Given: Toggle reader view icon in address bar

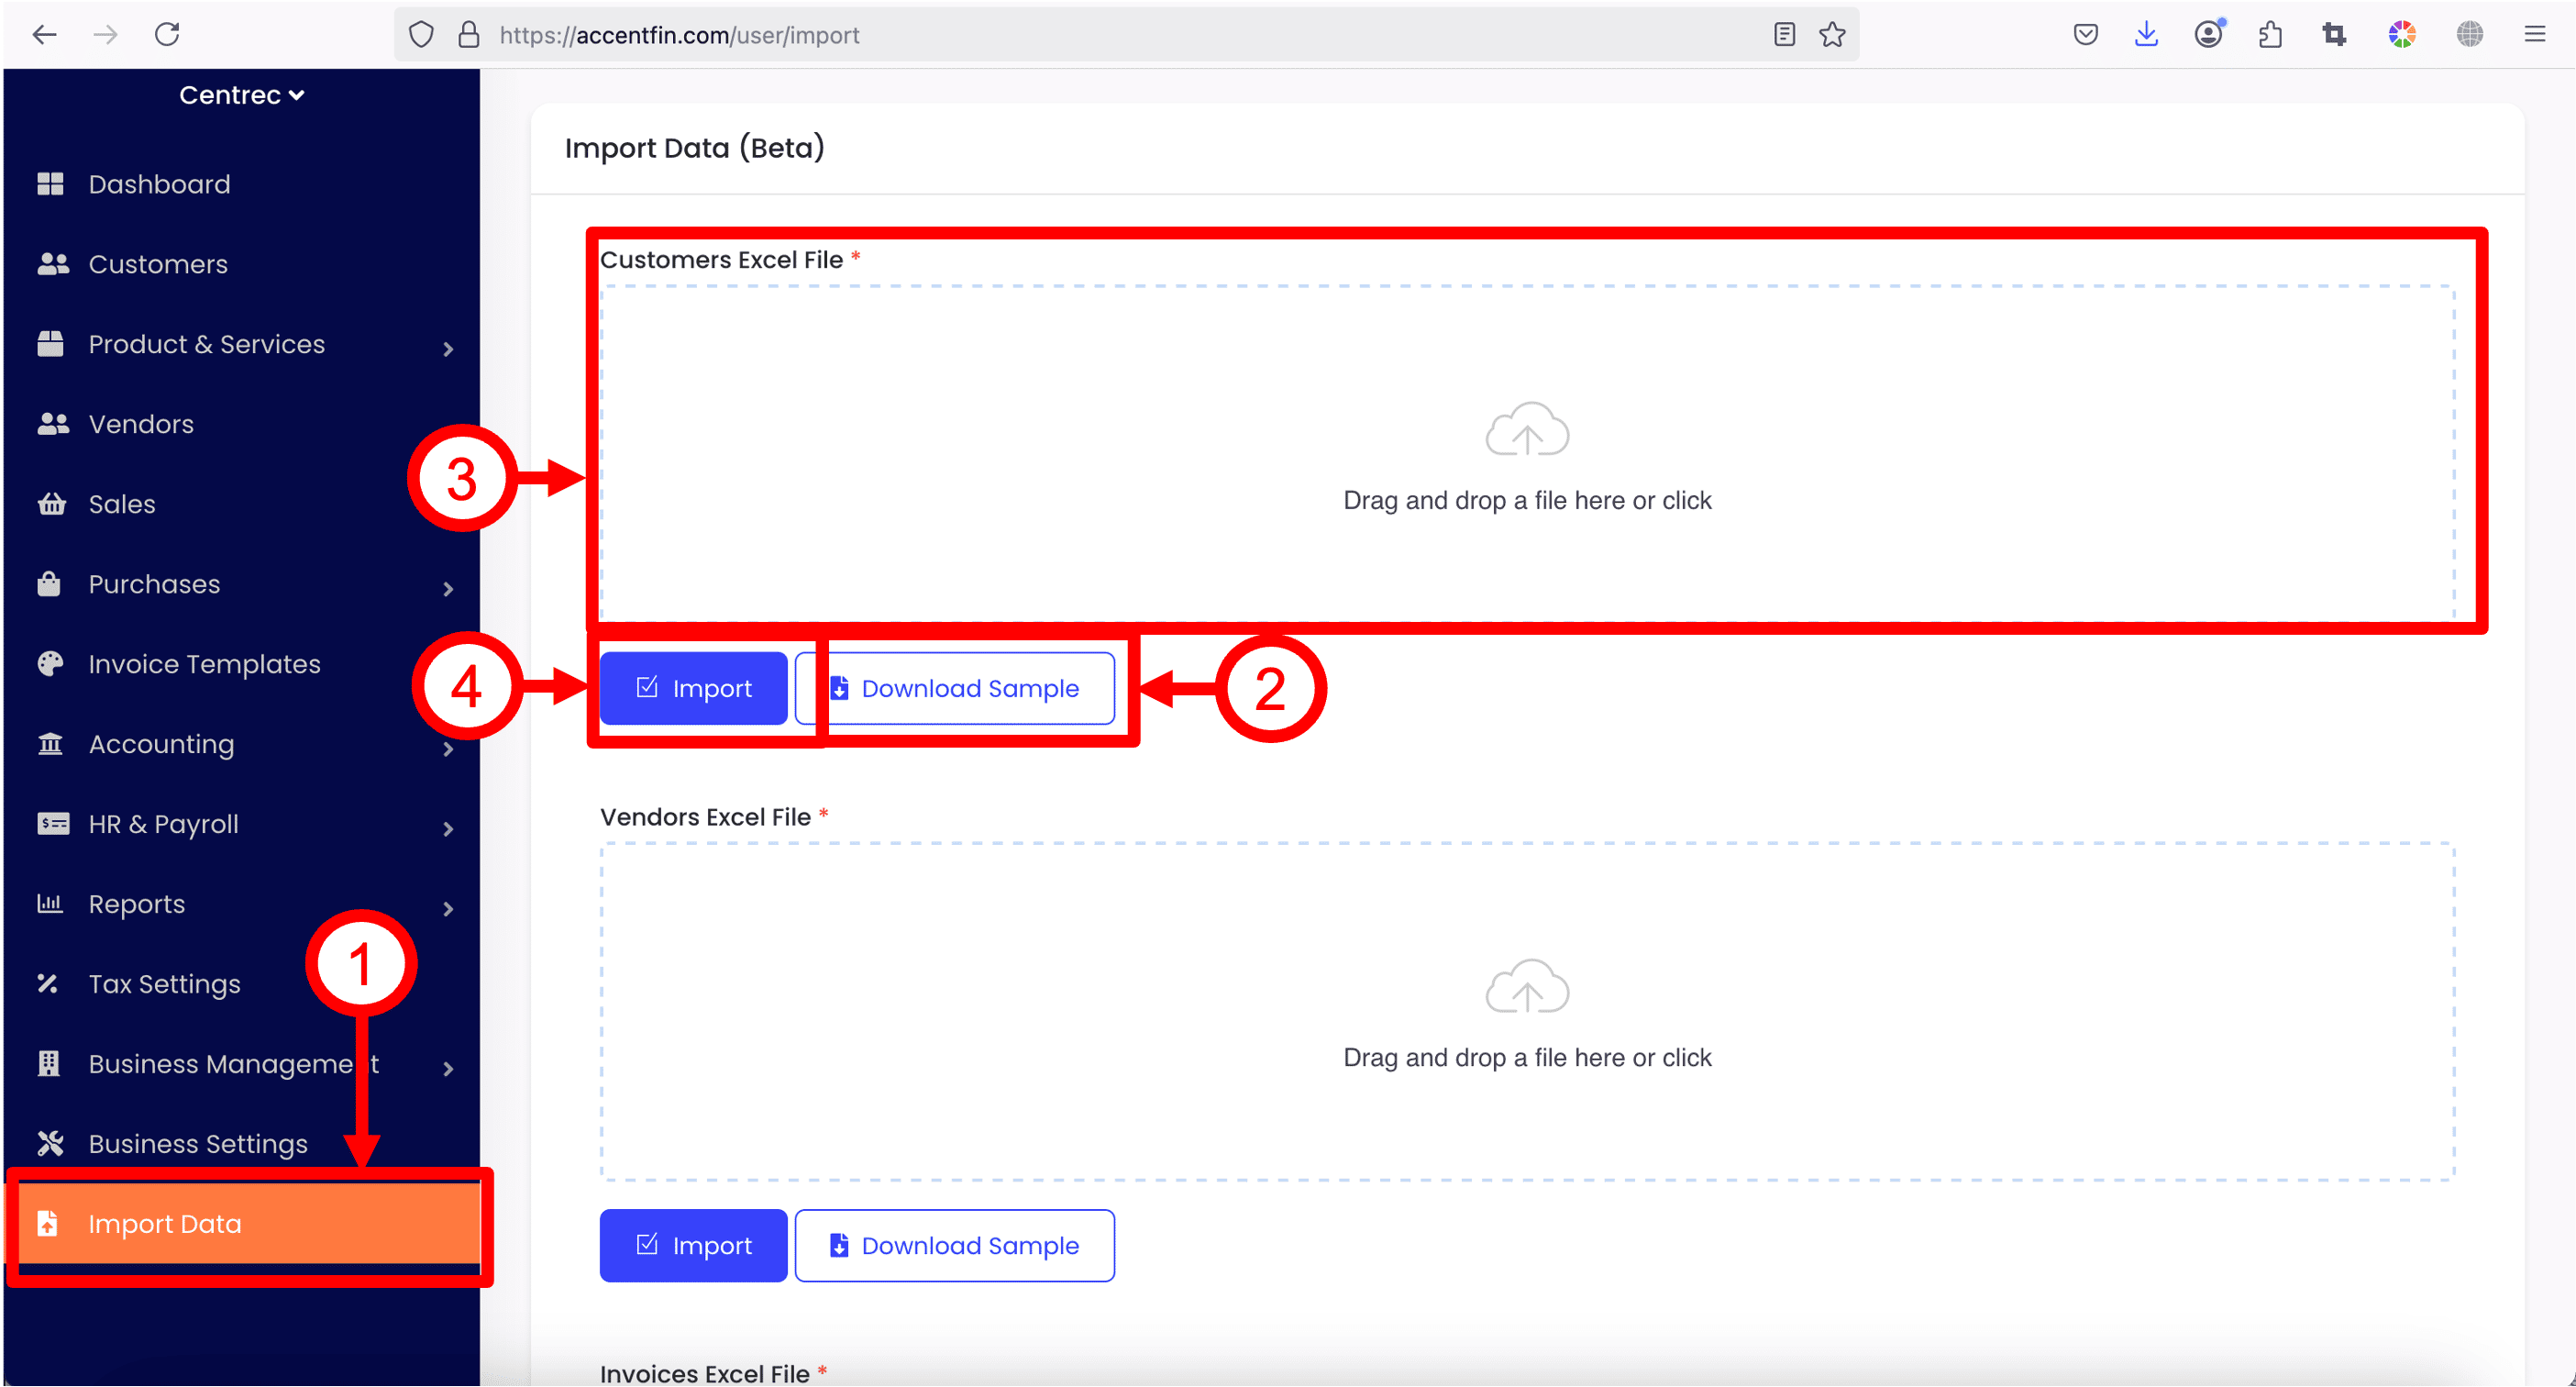Looking at the screenshot, I should (1784, 35).
